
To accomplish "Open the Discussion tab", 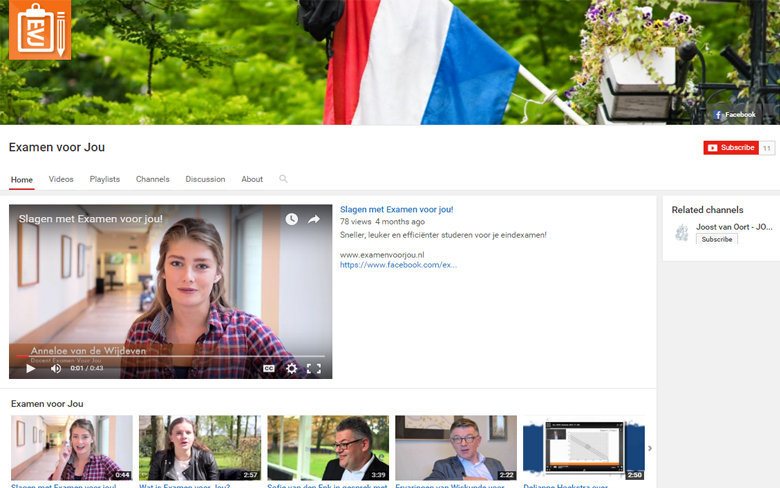I will click(x=205, y=179).
